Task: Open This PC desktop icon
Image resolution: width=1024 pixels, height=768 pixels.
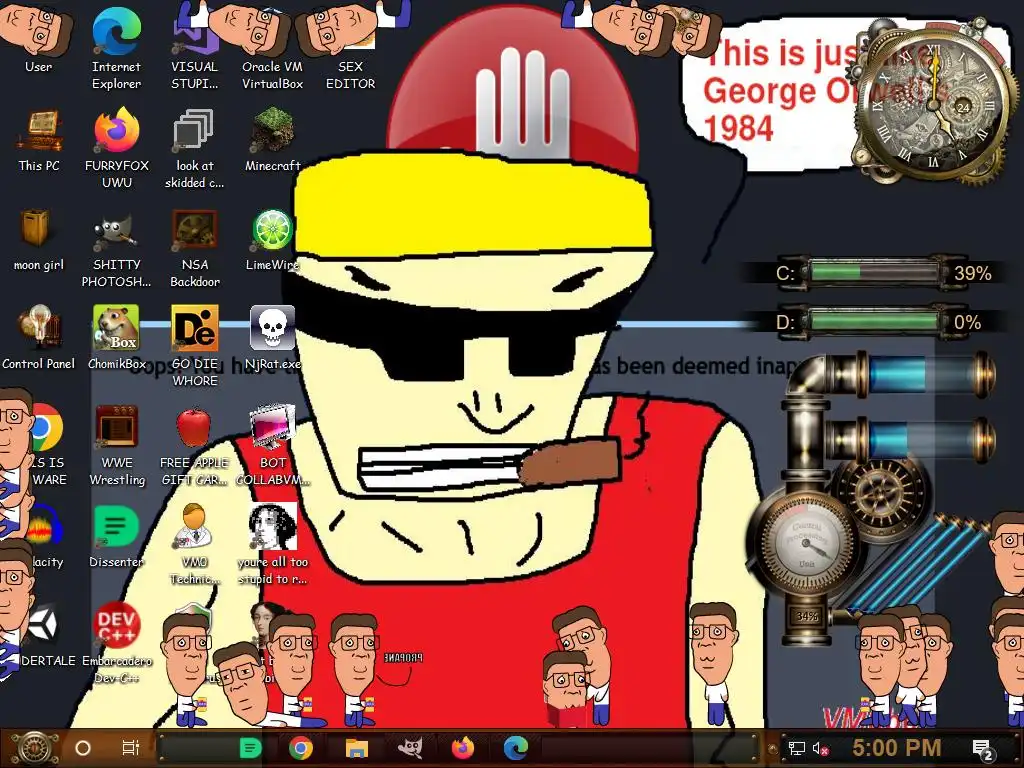Action: [x=39, y=140]
